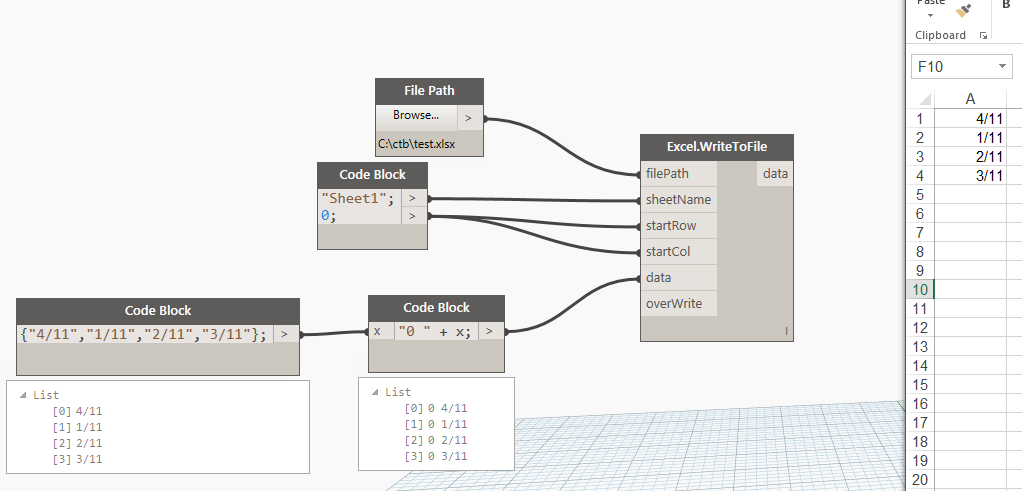Collapse the List in left preview bubble
The height and width of the screenshot is (491, 1022).
23,395
